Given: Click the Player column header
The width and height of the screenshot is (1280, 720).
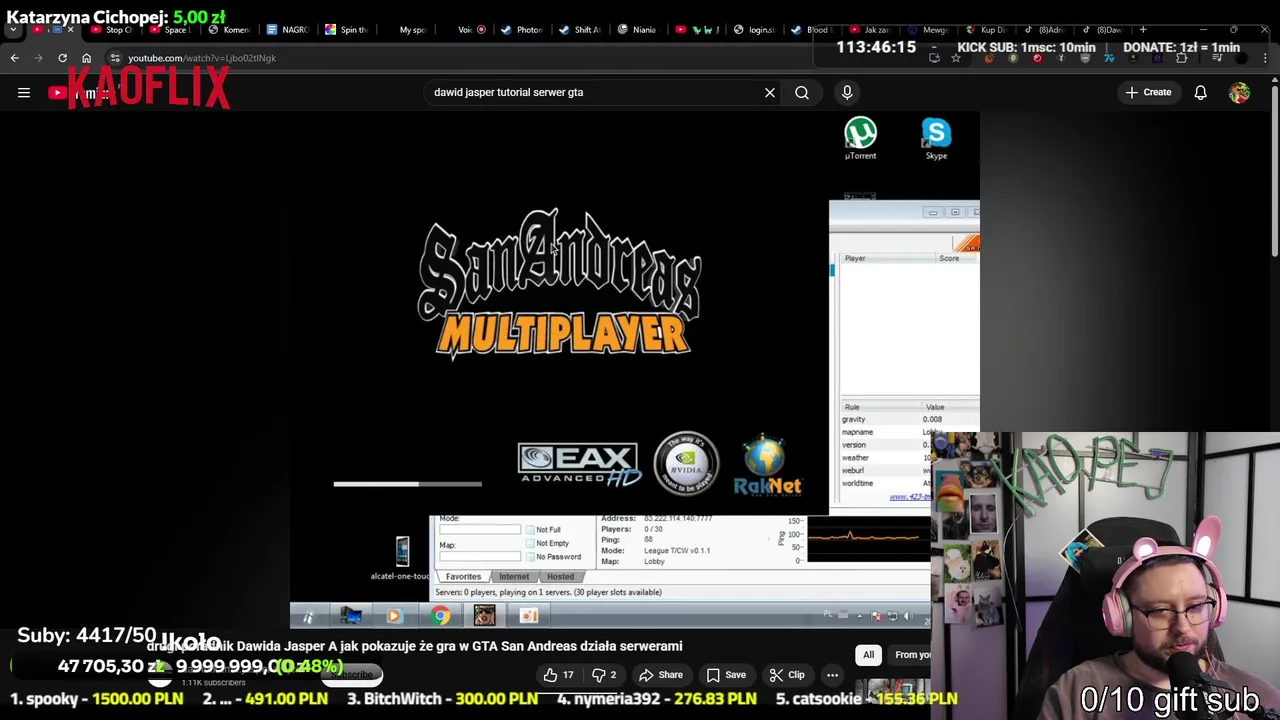Looking at the screenshot, I should pos(855,258).
